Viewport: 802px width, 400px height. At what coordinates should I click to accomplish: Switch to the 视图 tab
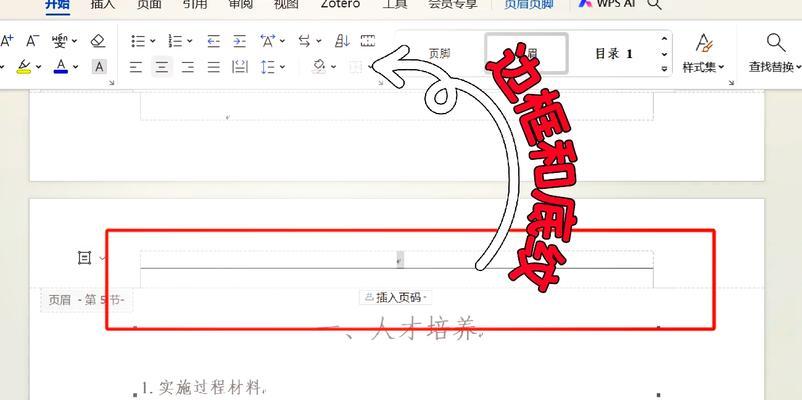click(286, 4)
